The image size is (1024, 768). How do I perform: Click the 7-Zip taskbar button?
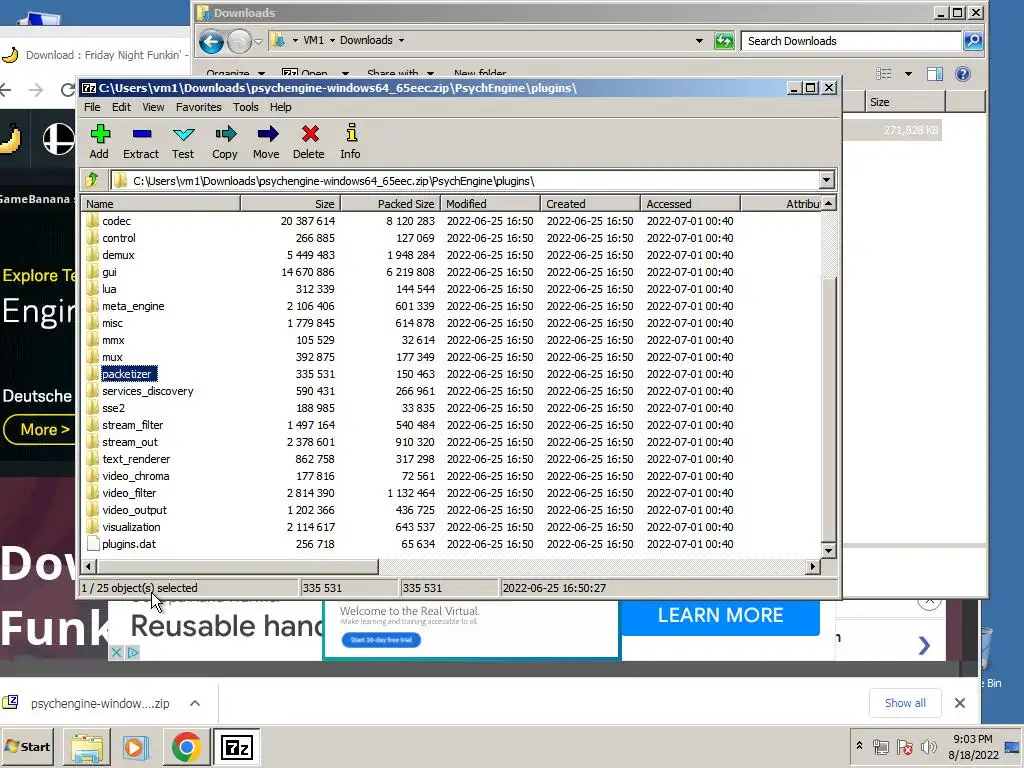point(236,747)
